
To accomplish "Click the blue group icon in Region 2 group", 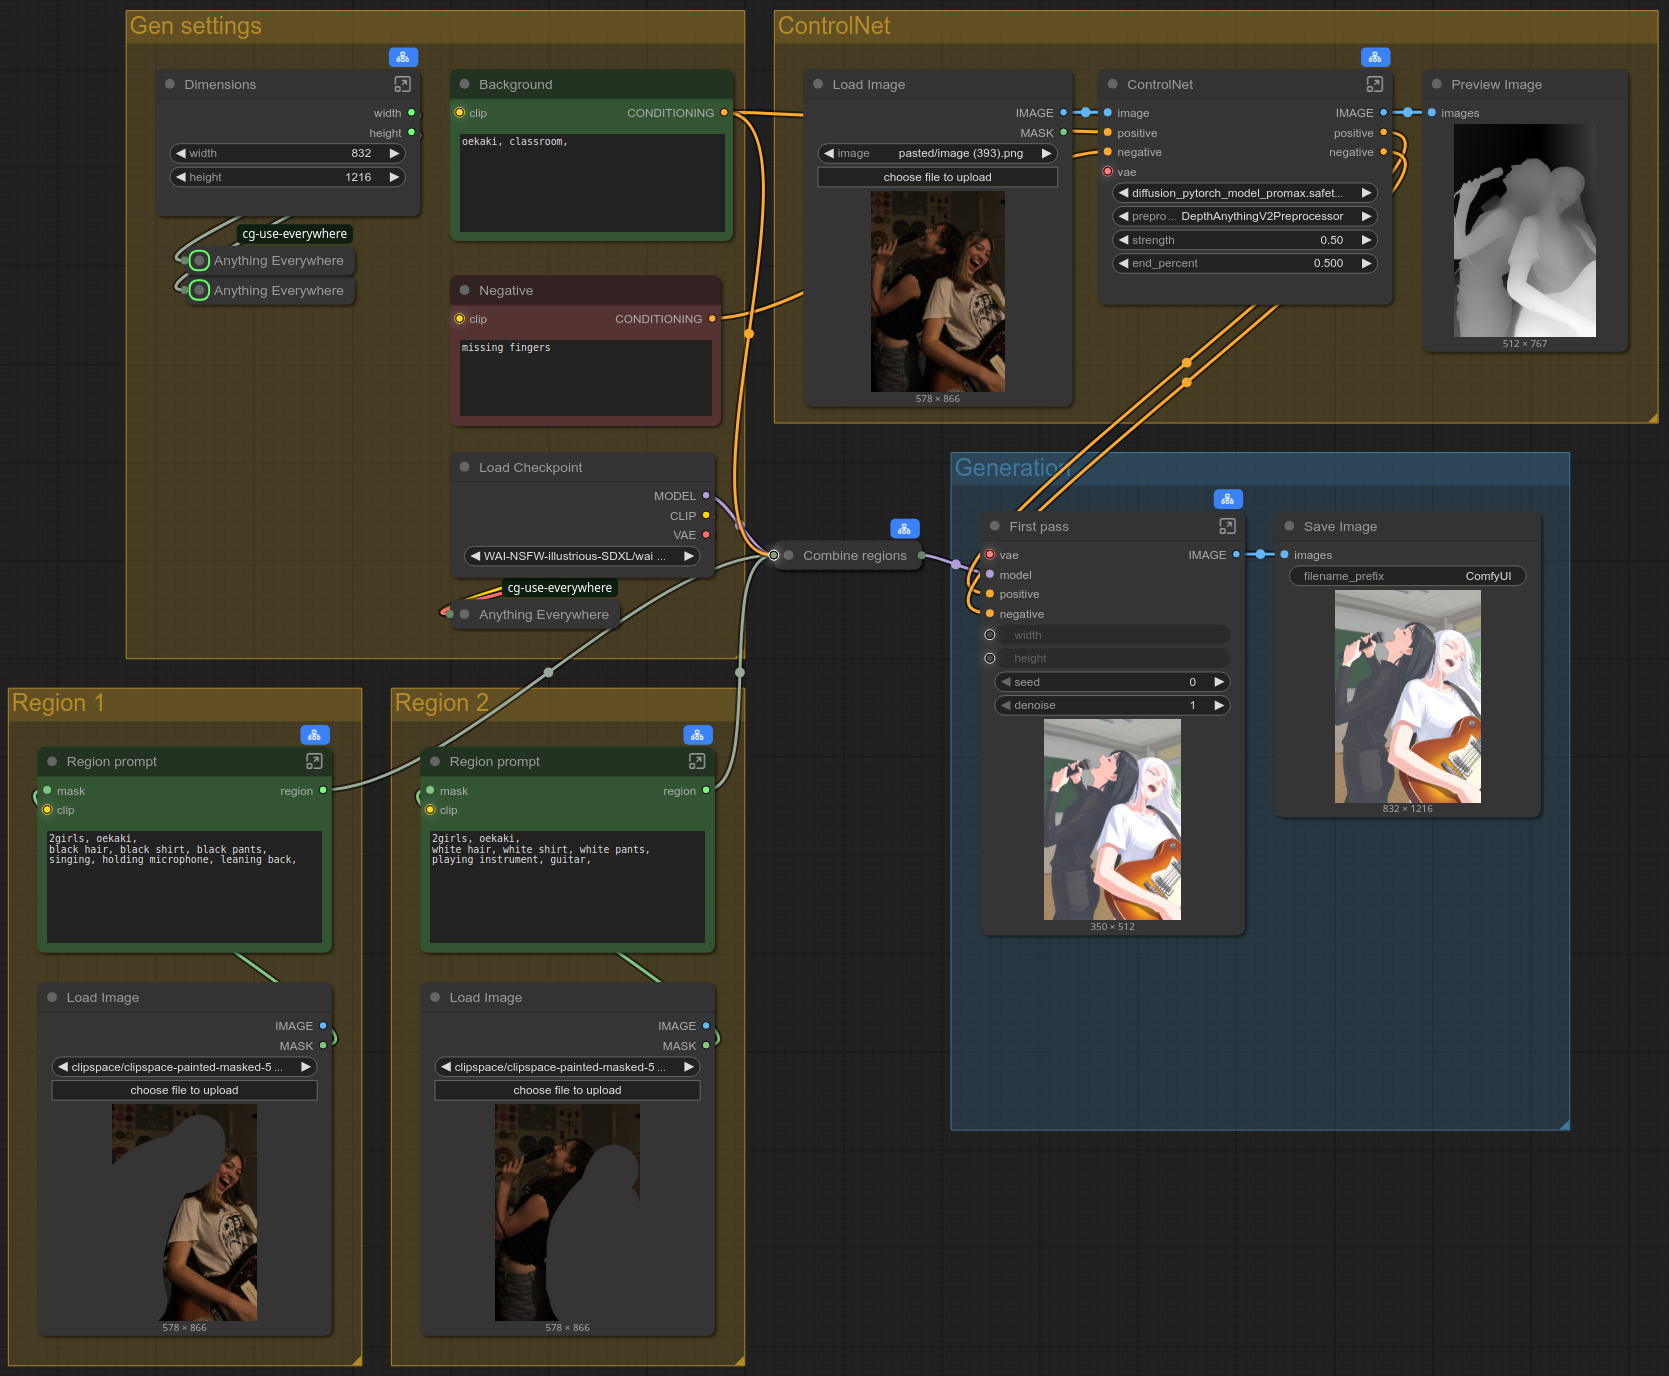I will pyautogui.click(x=697, y=735).
